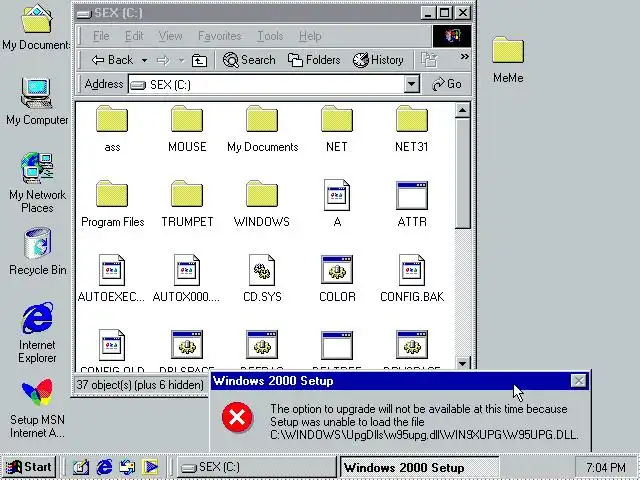640x480 pixels.
Task: Open My Network Places desktop icon
Action: click(x=37, y=182)
